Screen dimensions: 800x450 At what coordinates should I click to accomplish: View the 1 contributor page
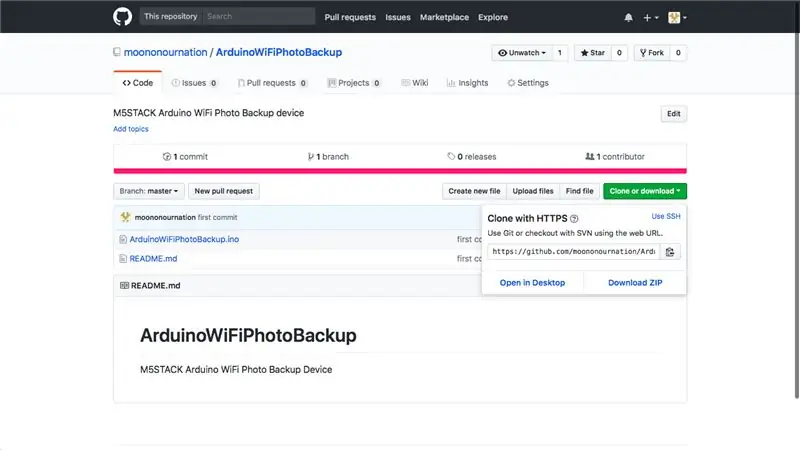pyautogui.click(x=615, y=157)
